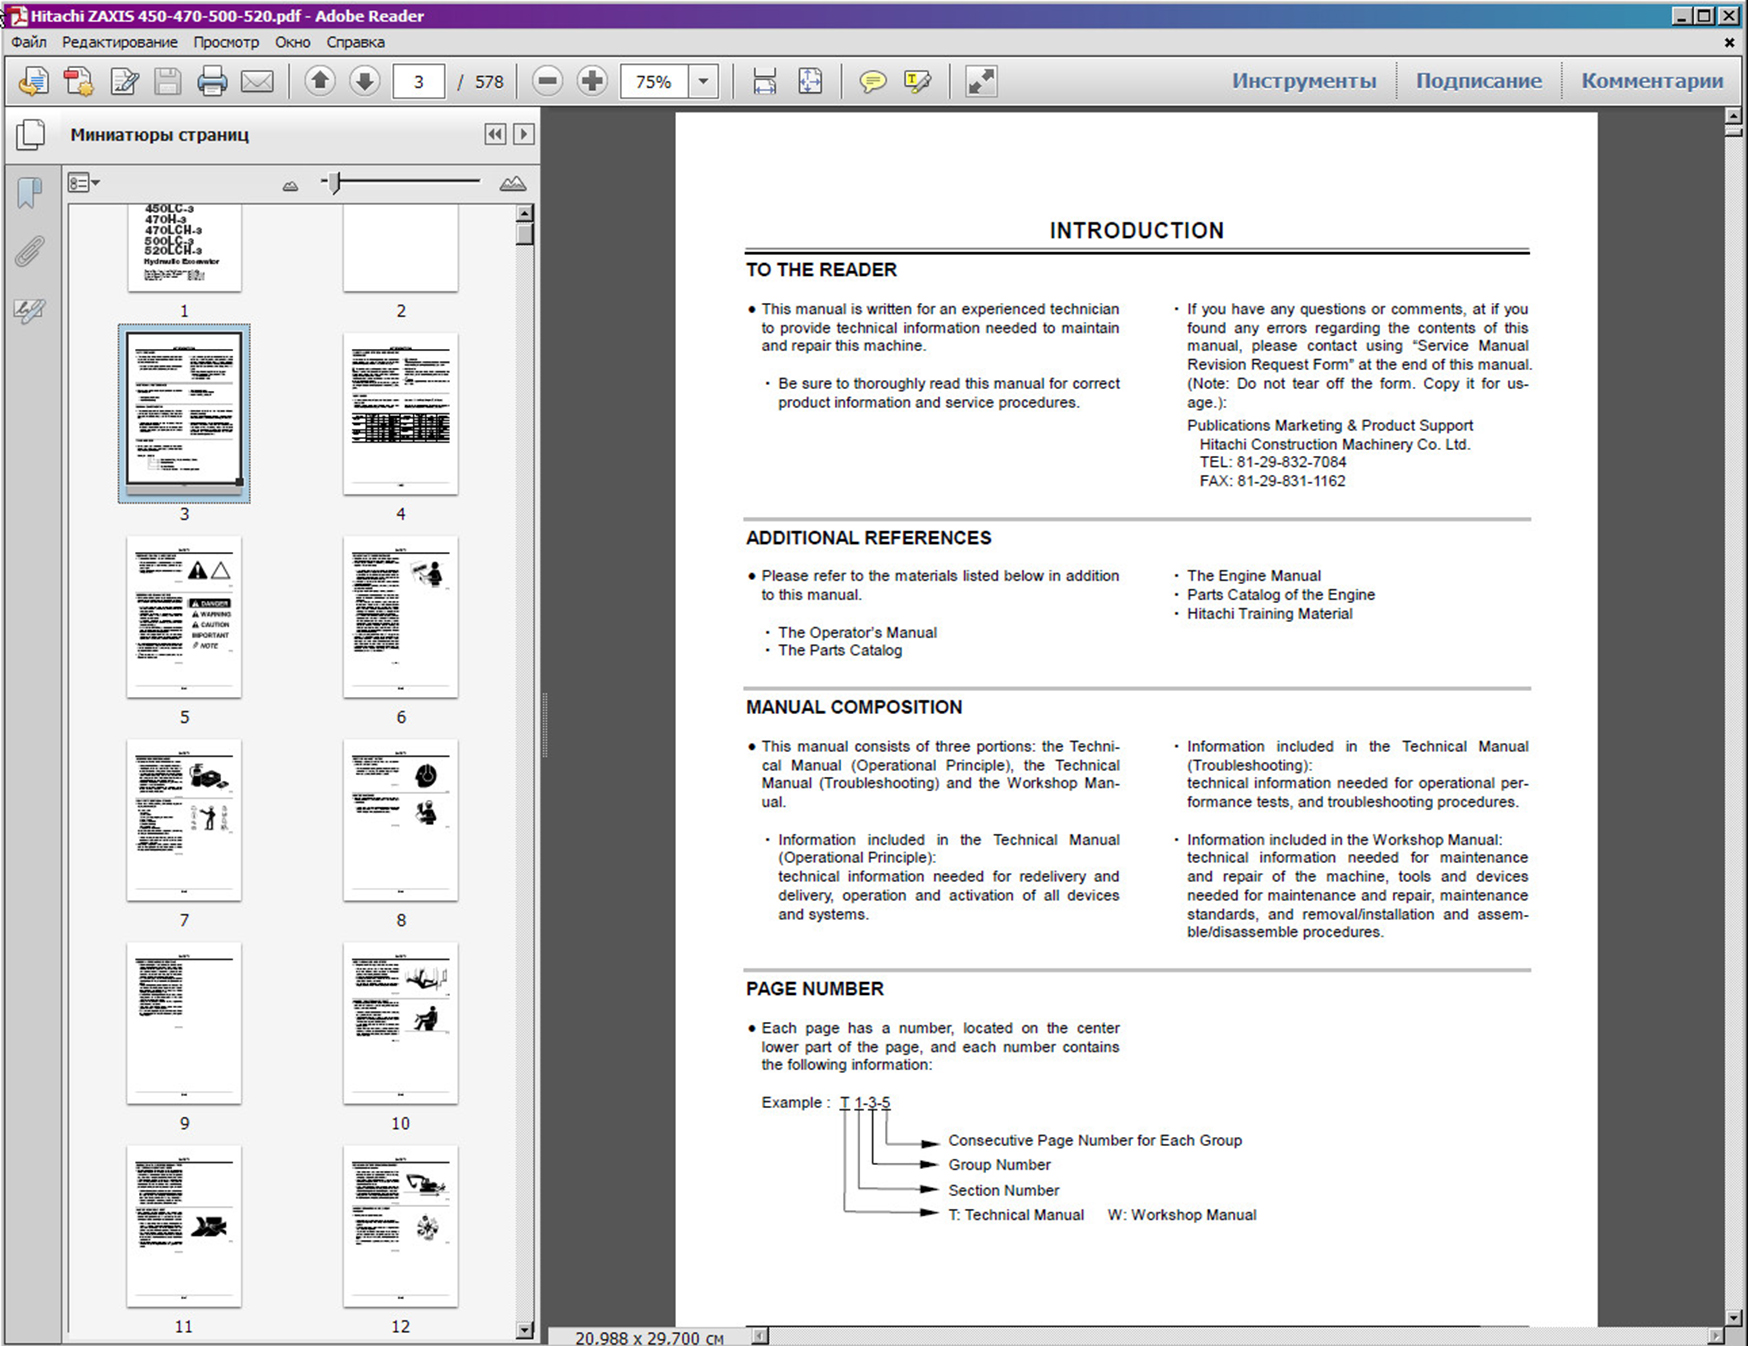Image resolution: width=1748 pixels, height=1346 pixels.
Task: Go to next page arrow
Action: pyautogui.click(x=365, y=81)
